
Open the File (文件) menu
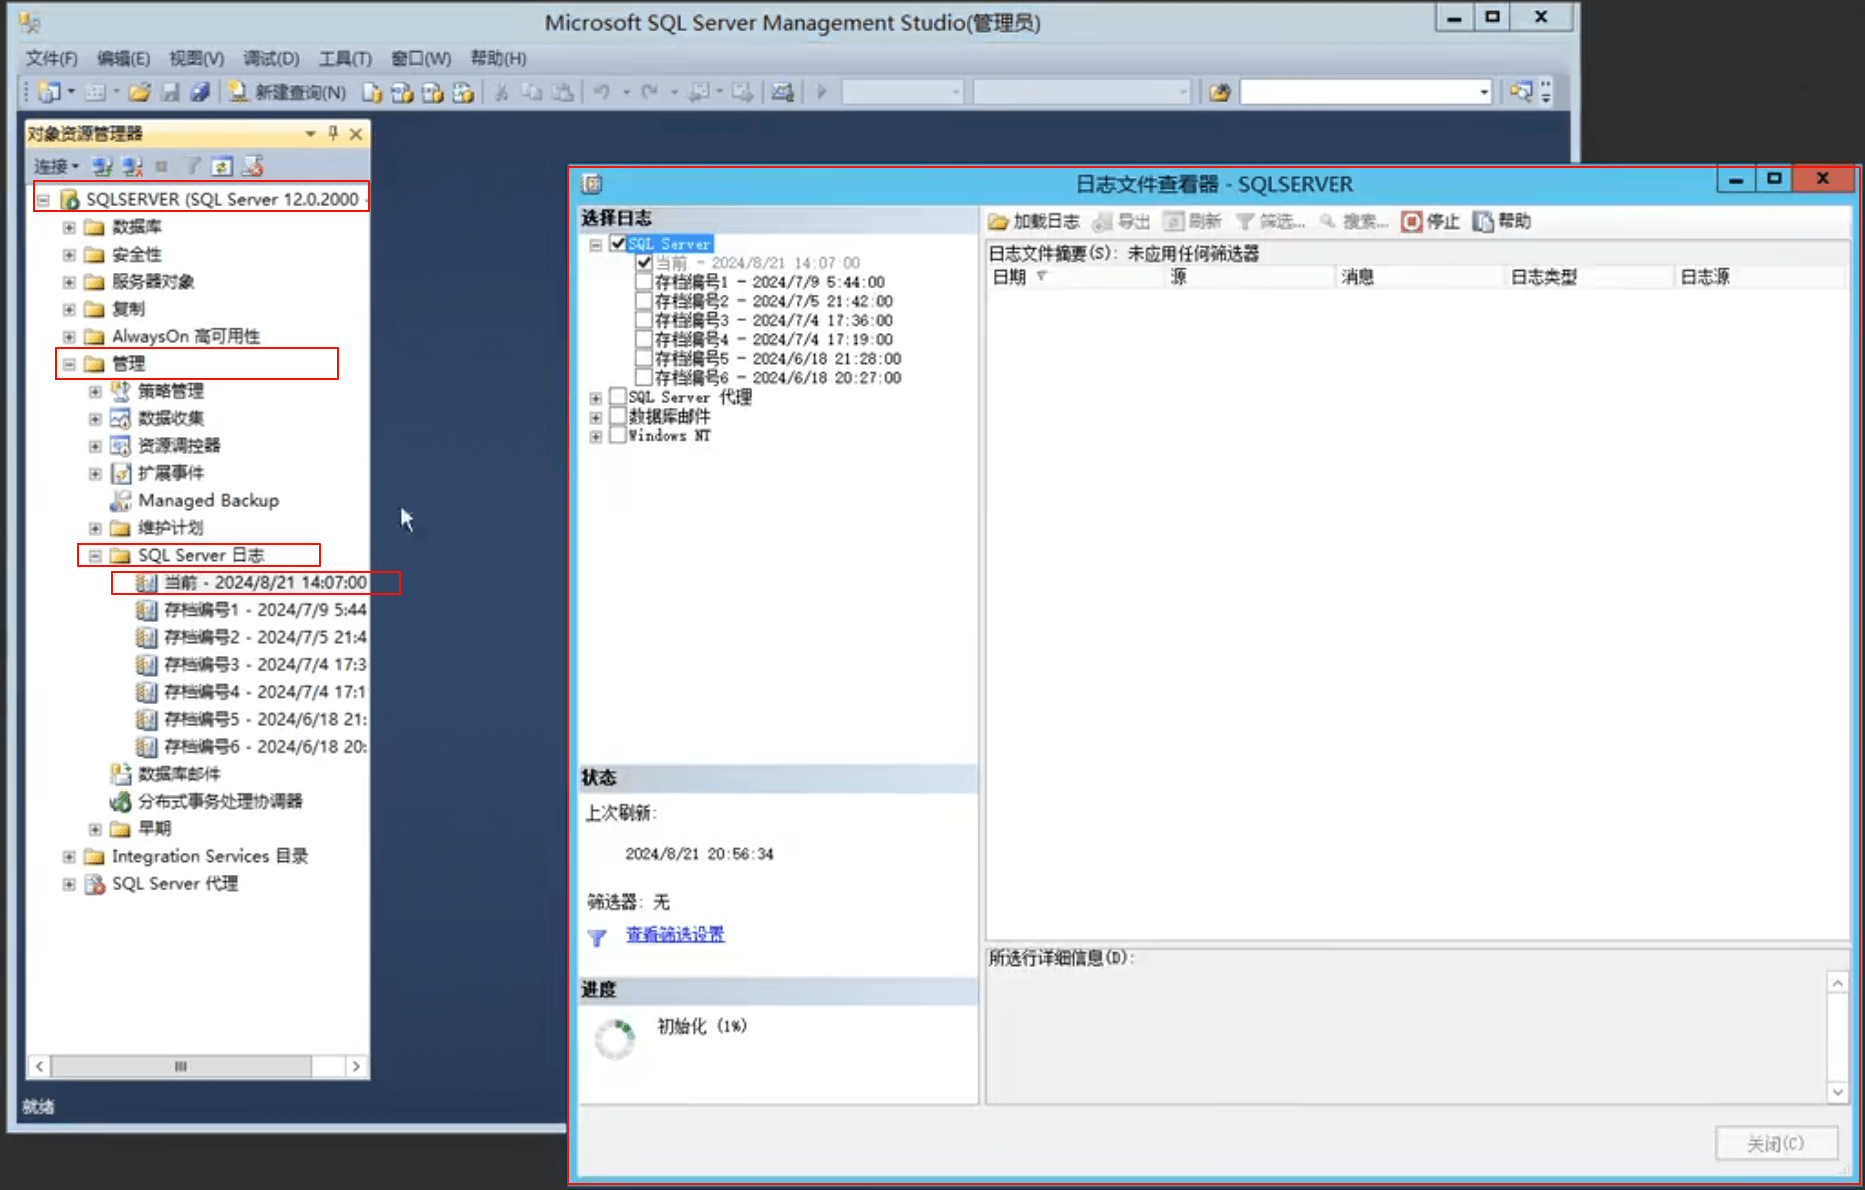click(51, 58)
